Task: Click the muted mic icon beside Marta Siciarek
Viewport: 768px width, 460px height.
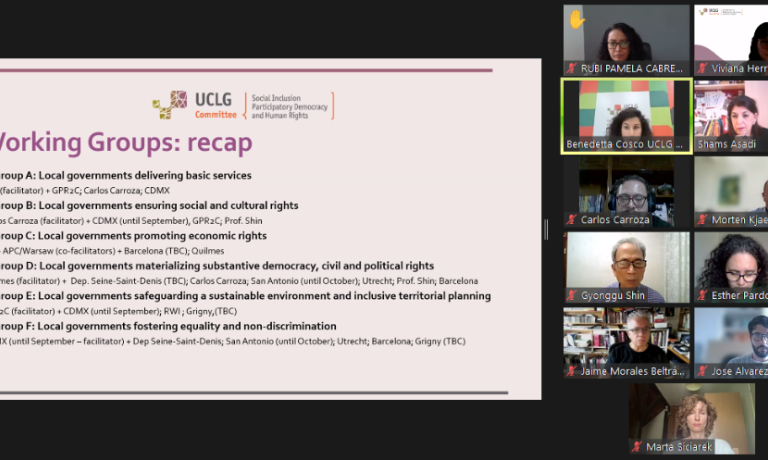Action: [x=637, y=446]
